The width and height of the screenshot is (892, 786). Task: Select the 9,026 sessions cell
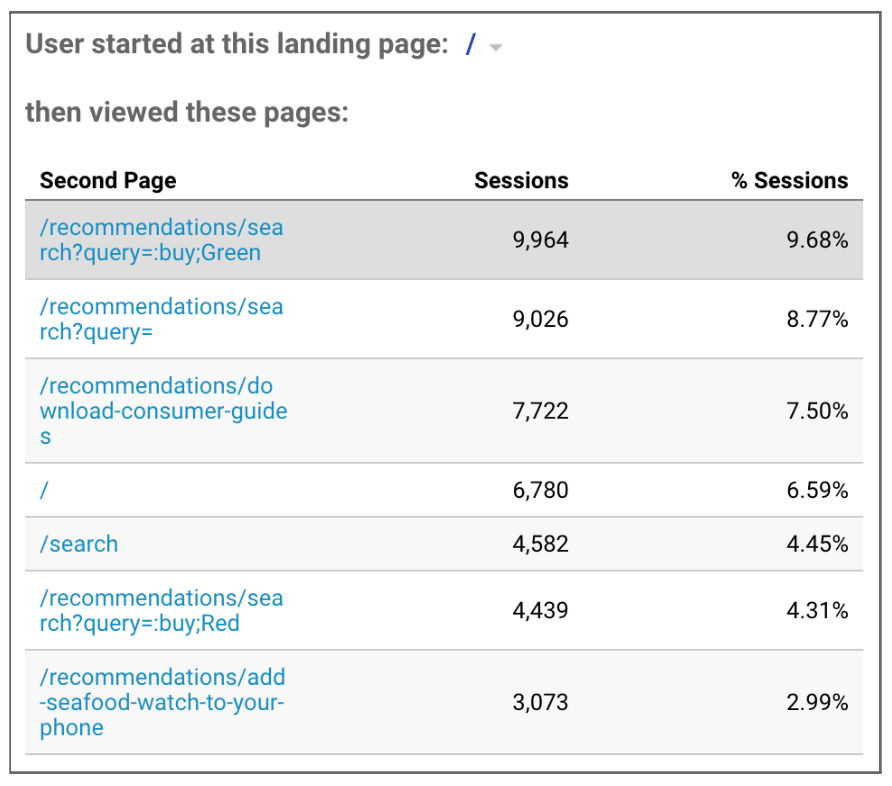point(540,319)
